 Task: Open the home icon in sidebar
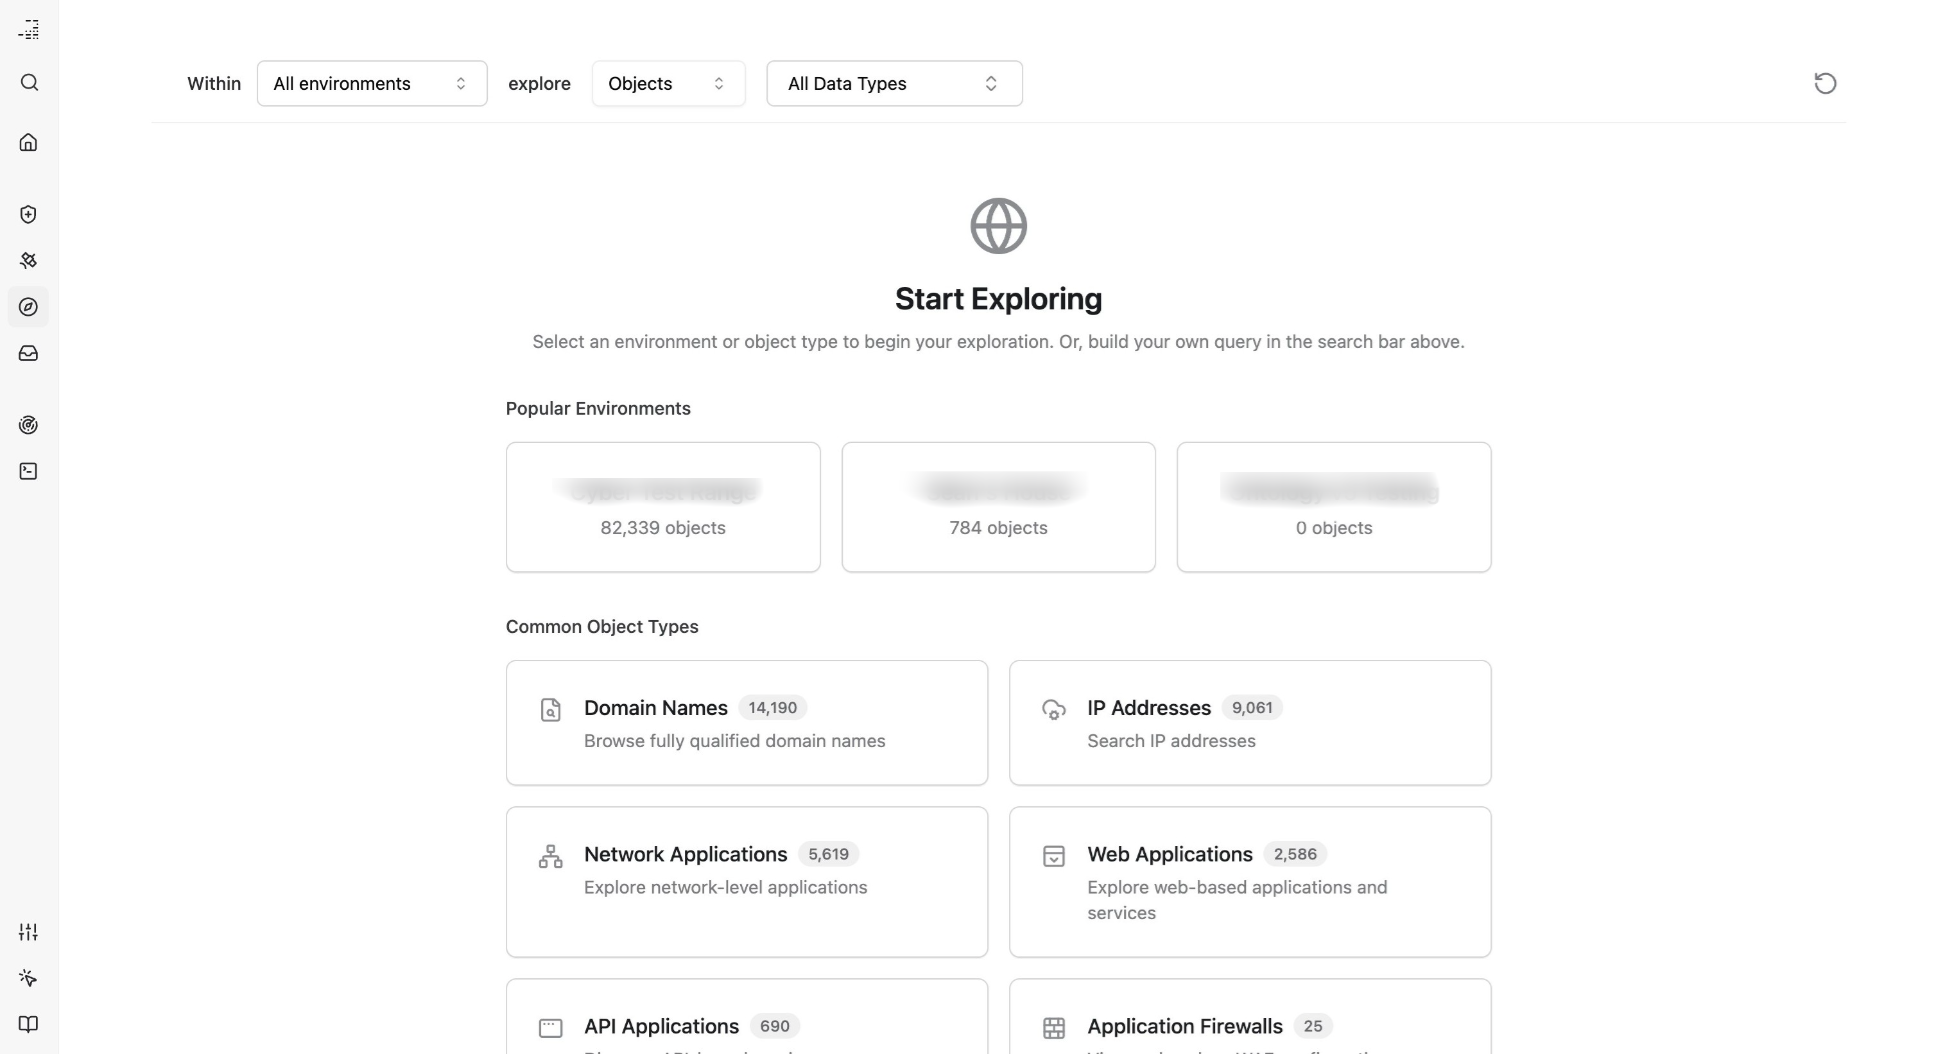click(29, 142)
